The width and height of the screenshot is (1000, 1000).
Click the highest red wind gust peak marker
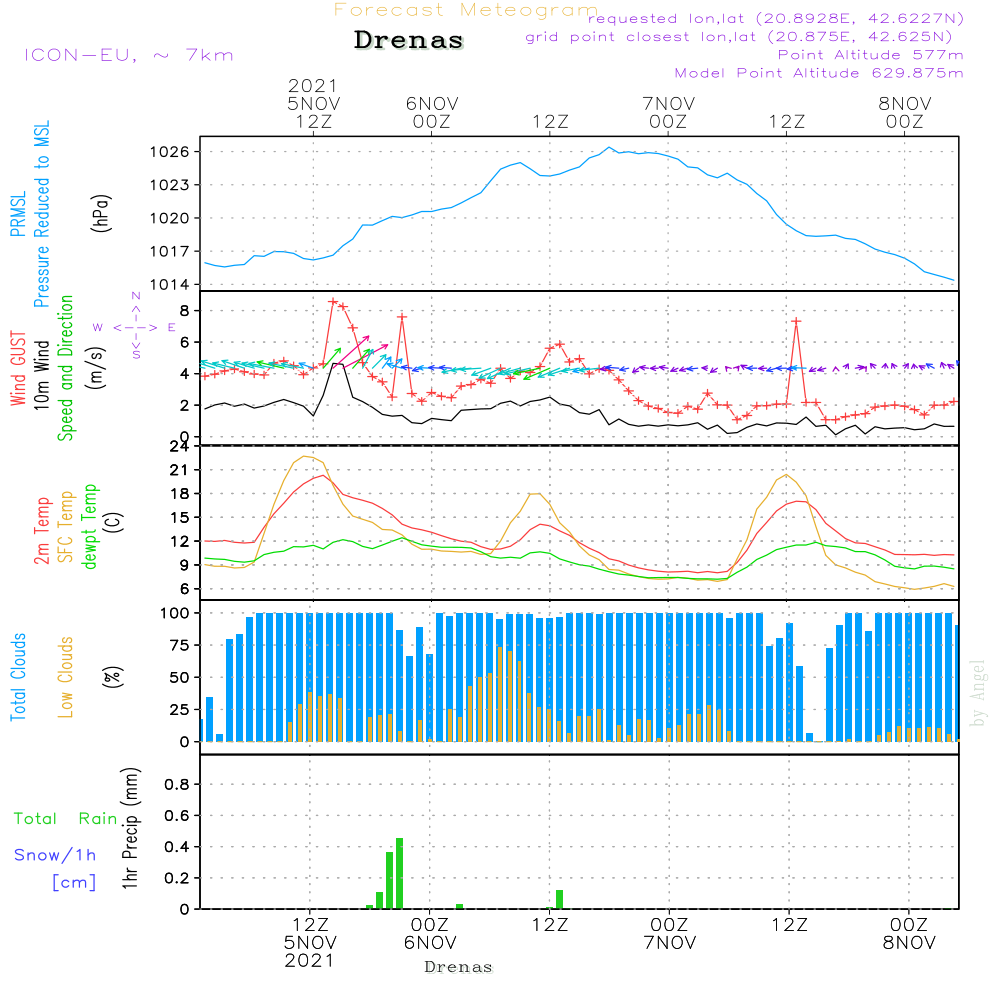click(333, 301)
